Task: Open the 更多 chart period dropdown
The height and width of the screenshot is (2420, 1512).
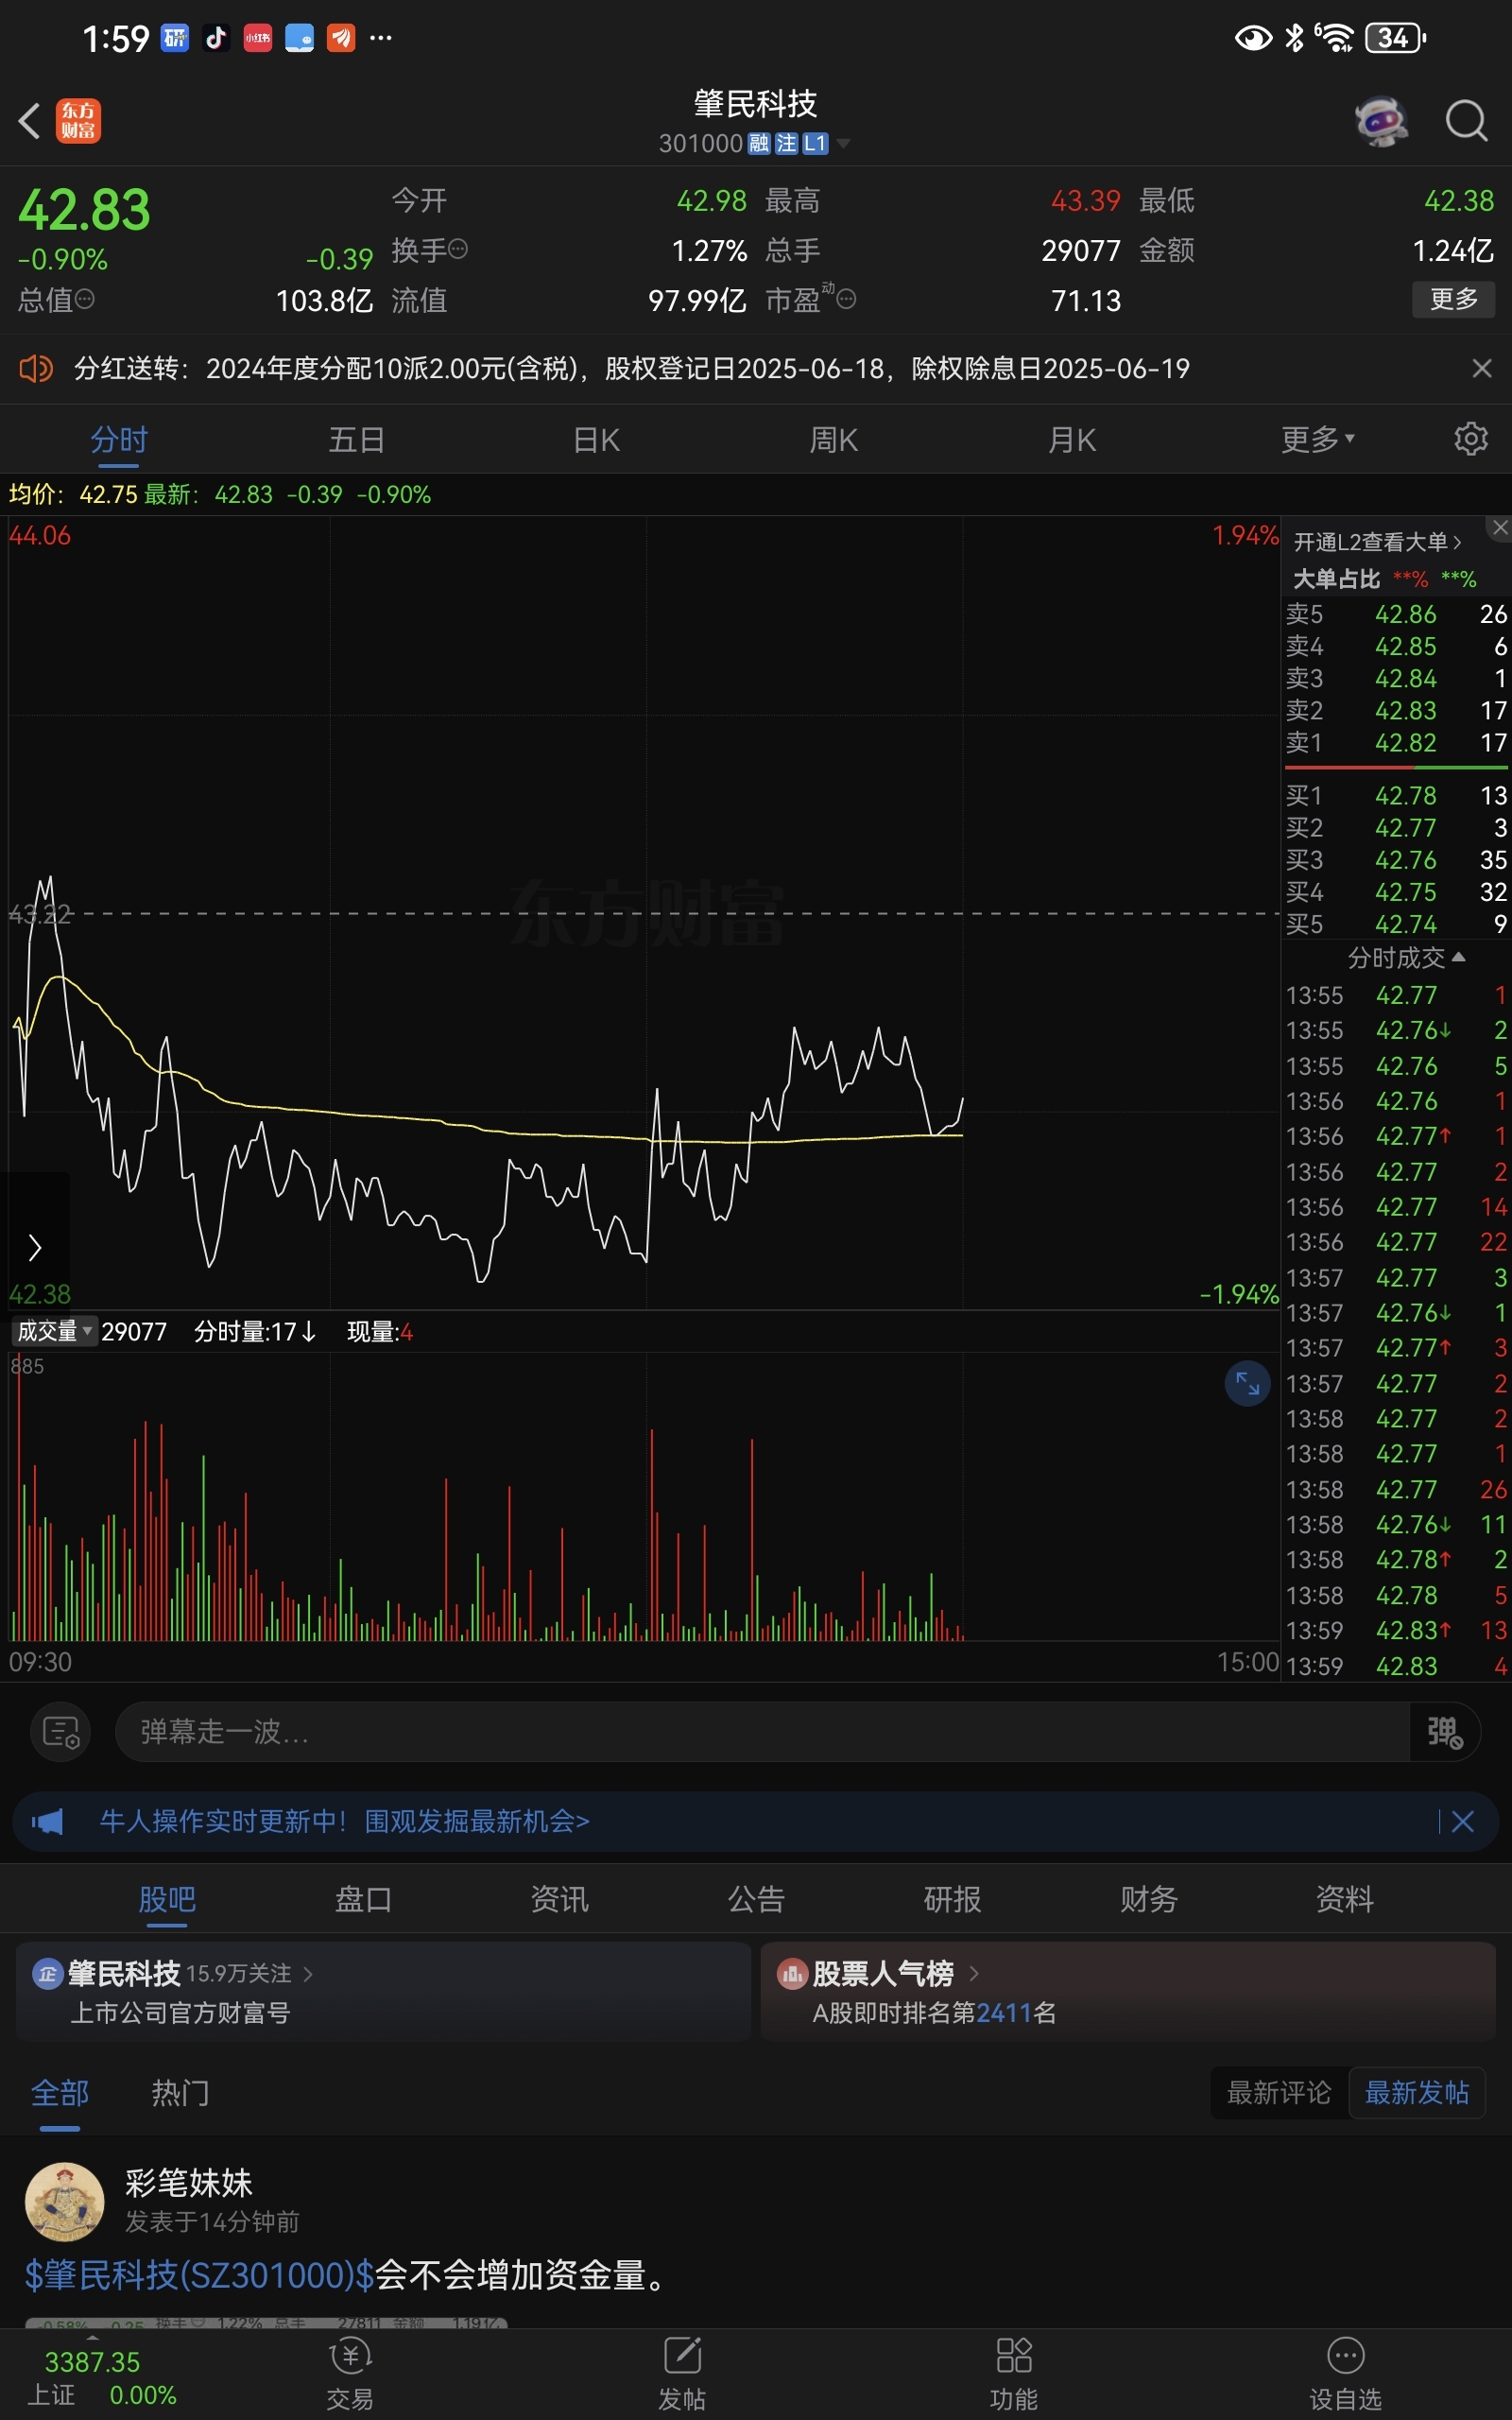Action: pos(1317,440)
